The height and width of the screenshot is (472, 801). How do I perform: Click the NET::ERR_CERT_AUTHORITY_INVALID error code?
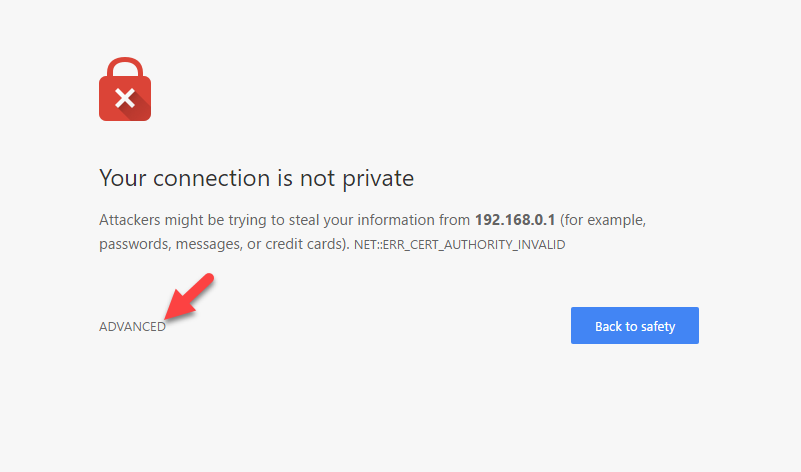tap(460, 244)
